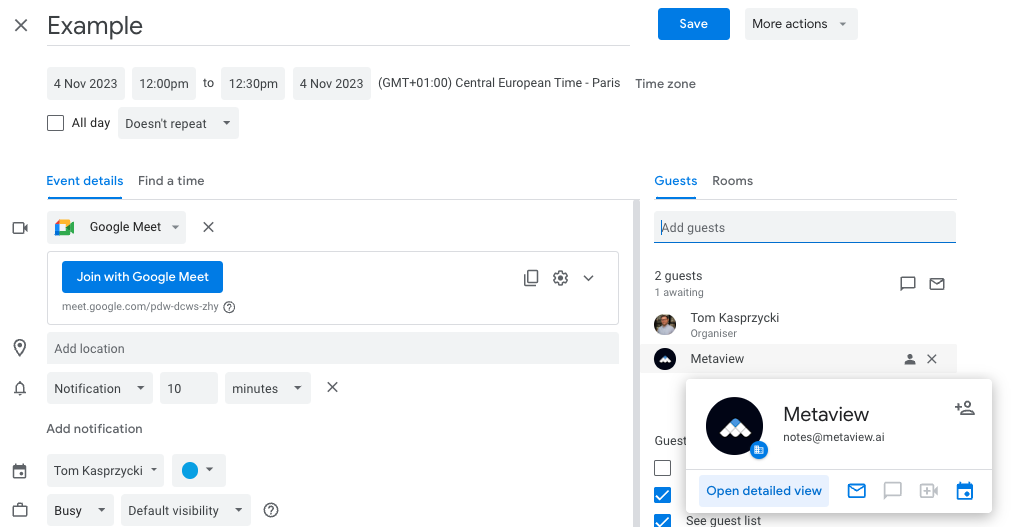Image resolution: width=1020 pixels, height=527 pixels.
Task: Click the start date 4 Nov 2023
Action: click(86, 83)
